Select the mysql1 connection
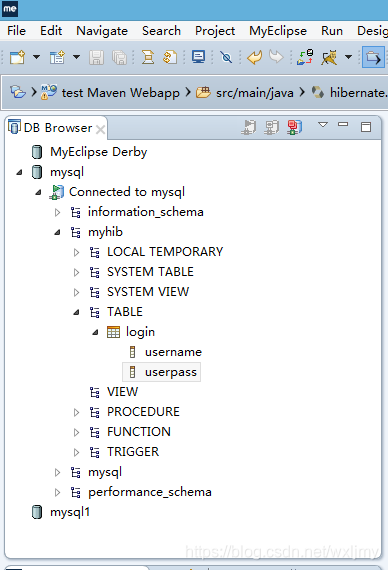The height and width of the screenshot is (570, 388). [70, 512]
